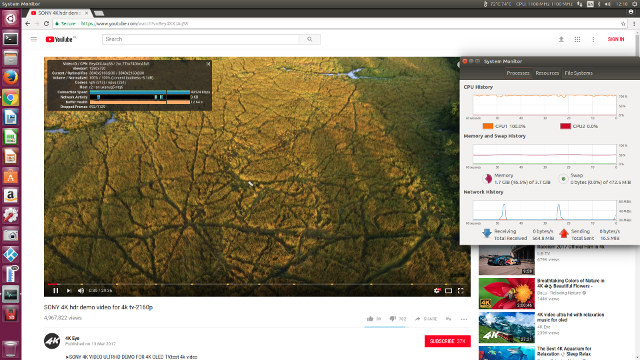Click the SIGN IN link
640x360 pixels.
pos(616,39)
